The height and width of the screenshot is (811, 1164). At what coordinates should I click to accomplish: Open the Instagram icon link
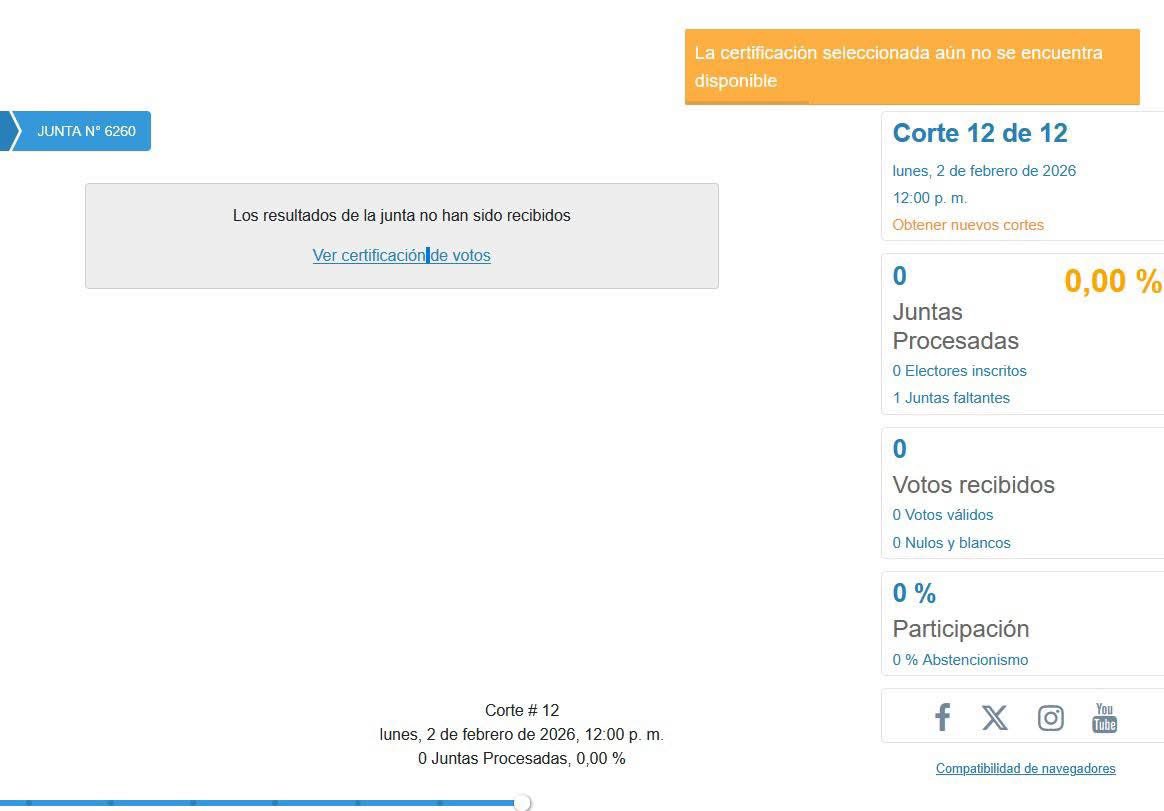pos(1050,718)
